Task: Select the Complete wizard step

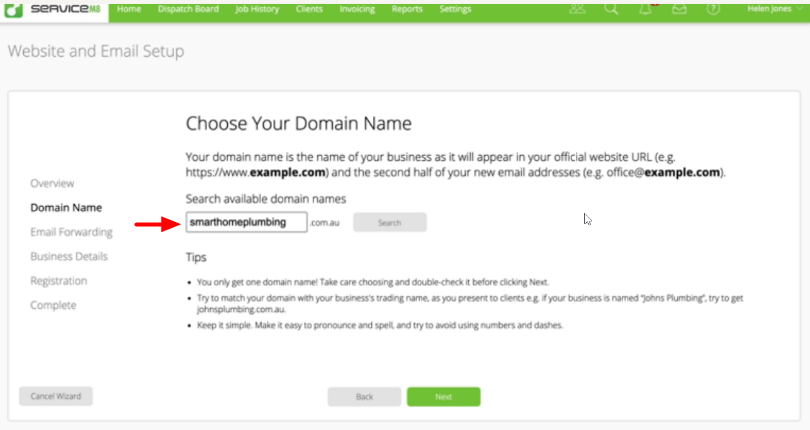Action: pos(53,305)
